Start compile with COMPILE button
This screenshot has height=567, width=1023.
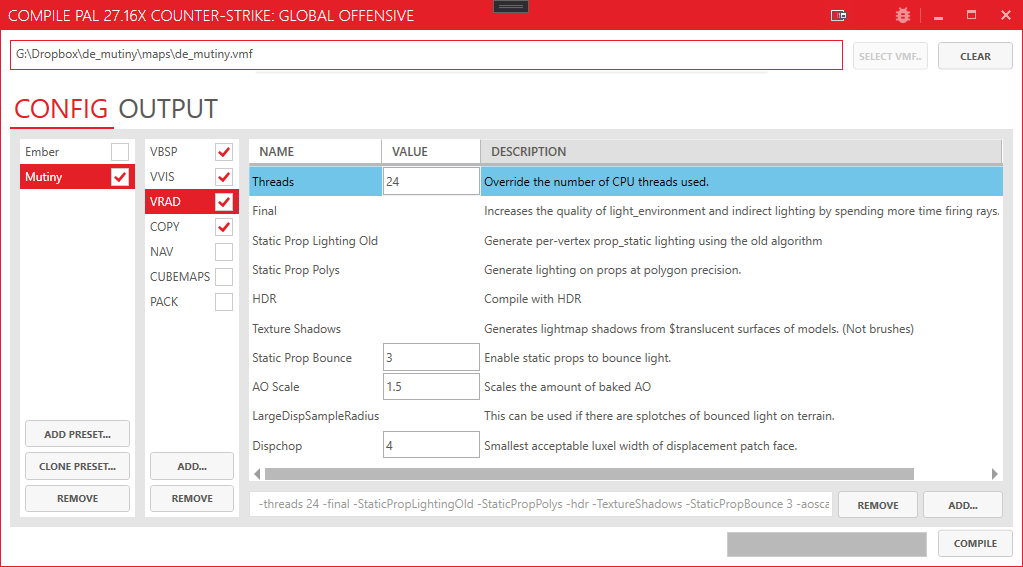[x=975, y=544]
